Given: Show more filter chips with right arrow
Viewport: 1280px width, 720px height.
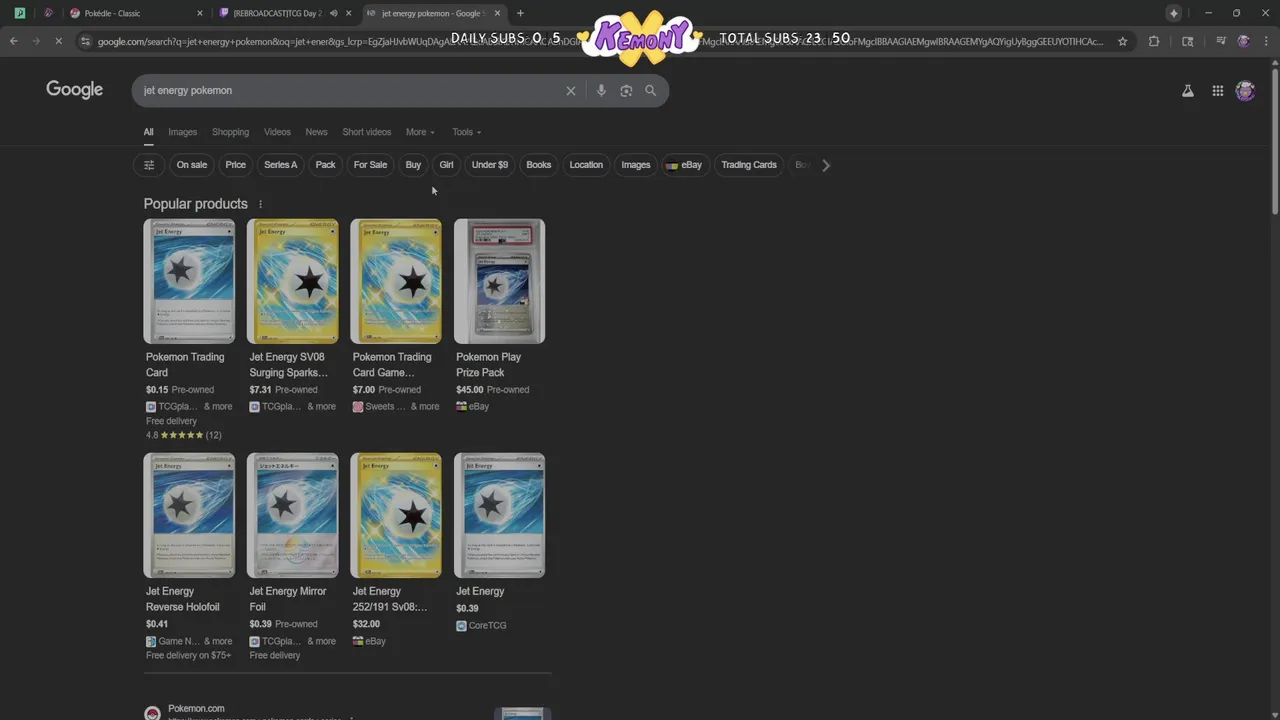Looking at the screenshot, I should (x=826, y=165).
